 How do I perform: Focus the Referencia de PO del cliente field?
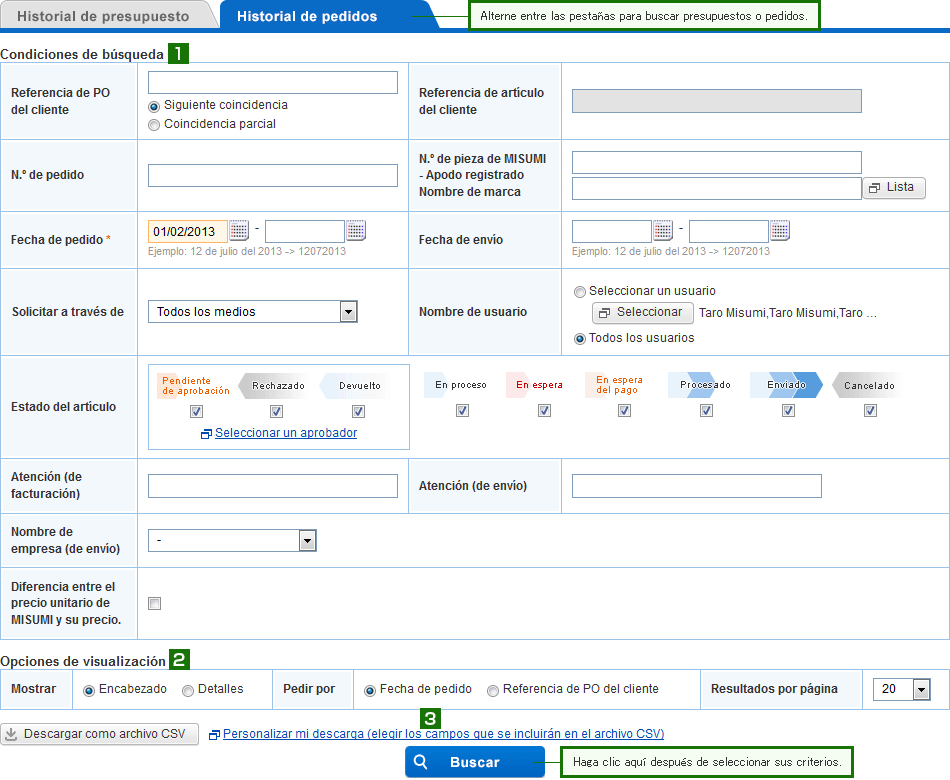273,82
